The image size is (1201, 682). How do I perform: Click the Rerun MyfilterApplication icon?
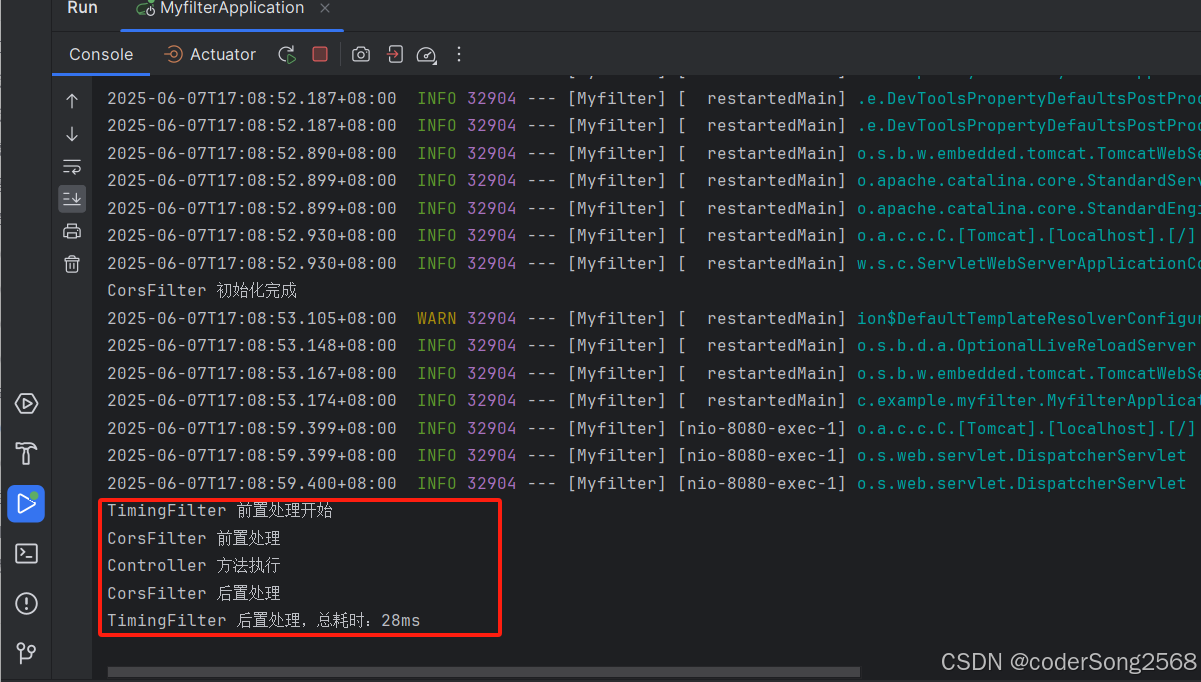tap(287, 55)
